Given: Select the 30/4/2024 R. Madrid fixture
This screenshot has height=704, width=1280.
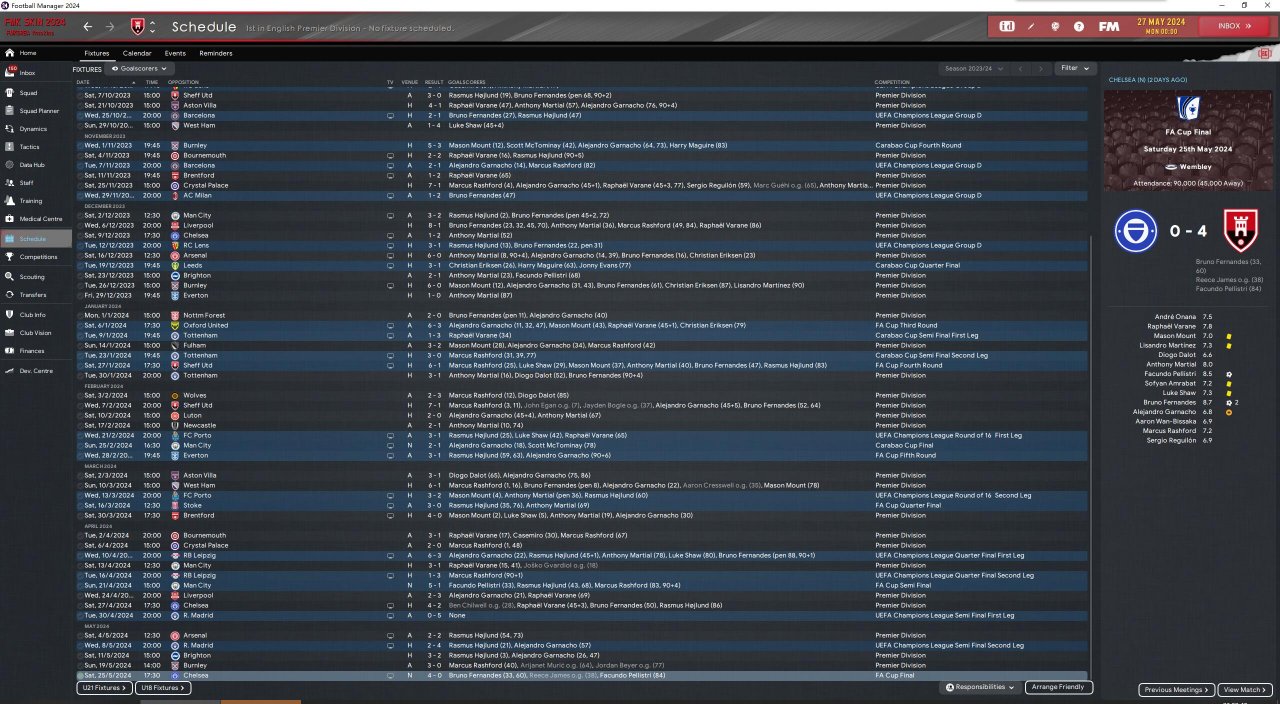Looking at the screenshot, I should (582, 615).
